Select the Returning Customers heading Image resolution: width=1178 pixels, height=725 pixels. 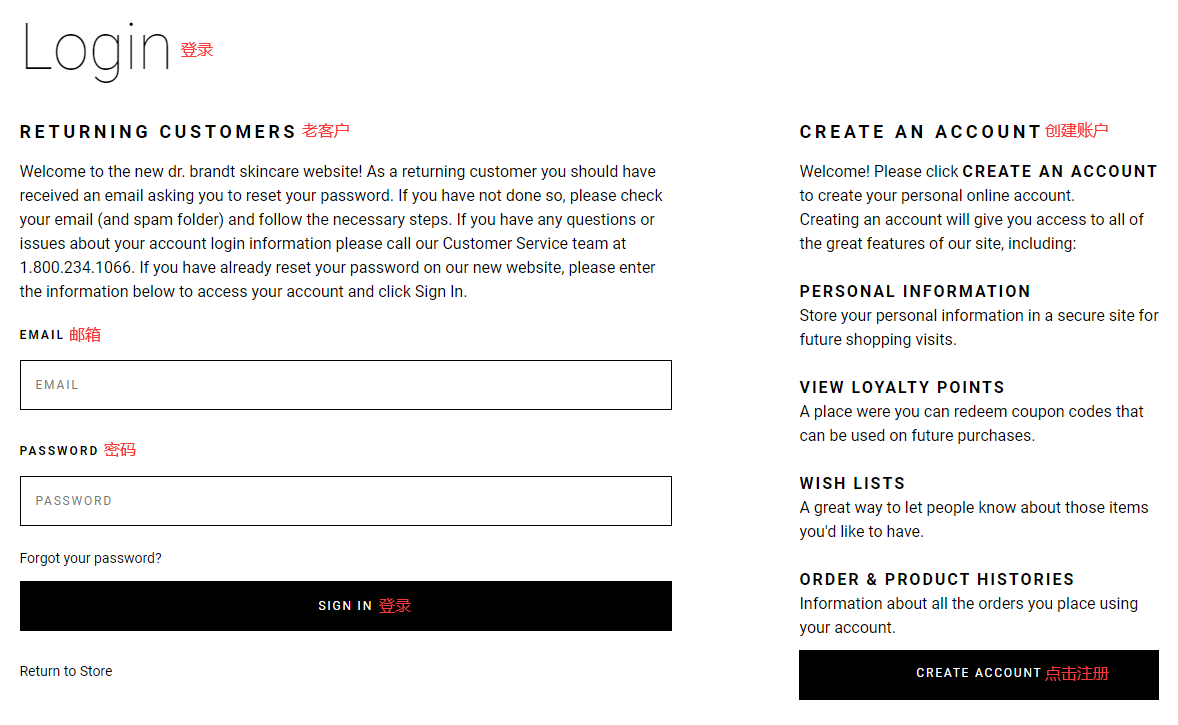[158, 132]
